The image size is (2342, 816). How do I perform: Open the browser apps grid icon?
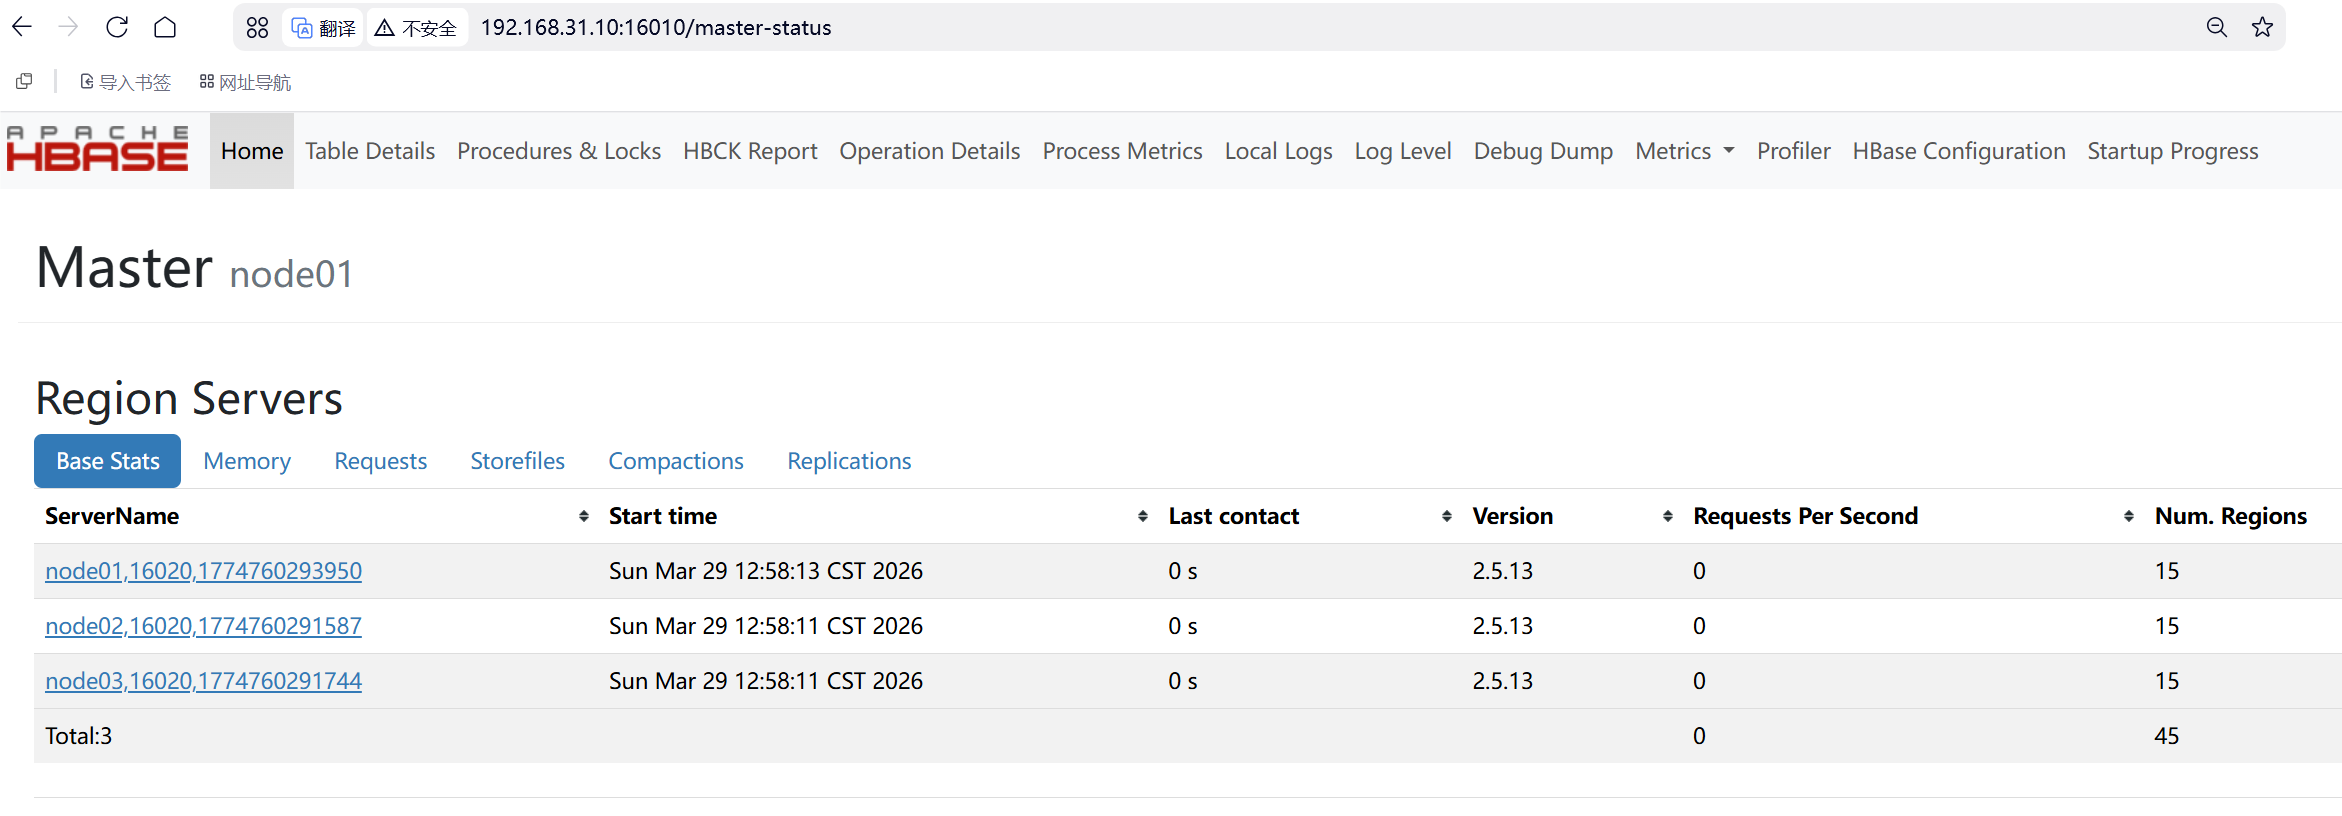point(257,28)
